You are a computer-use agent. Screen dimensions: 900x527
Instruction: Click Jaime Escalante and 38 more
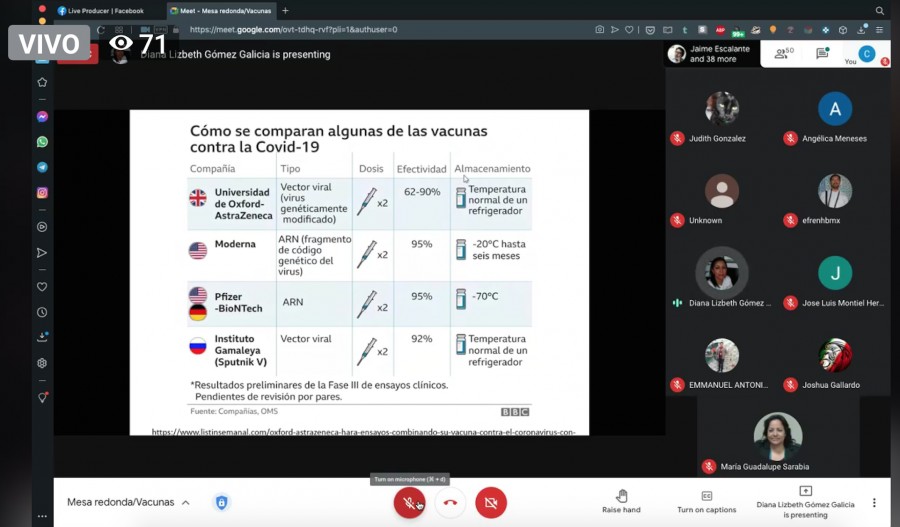(x=712, y=53)
